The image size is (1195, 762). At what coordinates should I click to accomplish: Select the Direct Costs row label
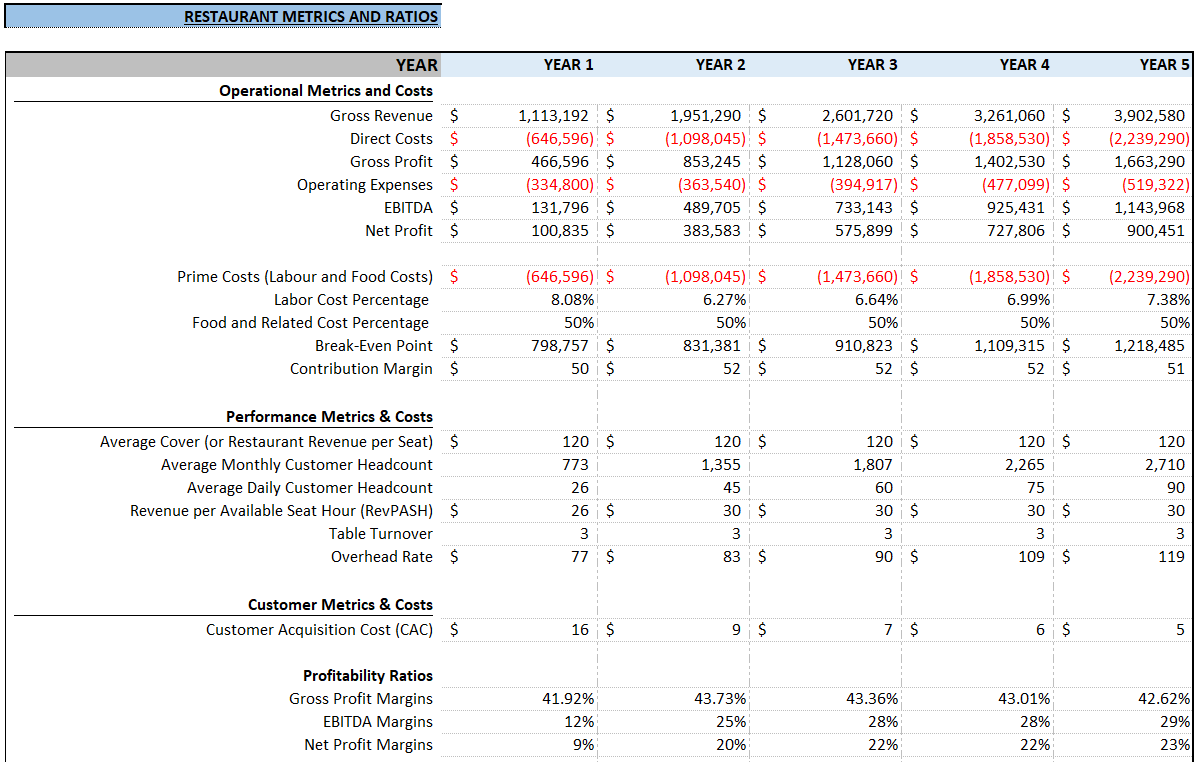391,139
